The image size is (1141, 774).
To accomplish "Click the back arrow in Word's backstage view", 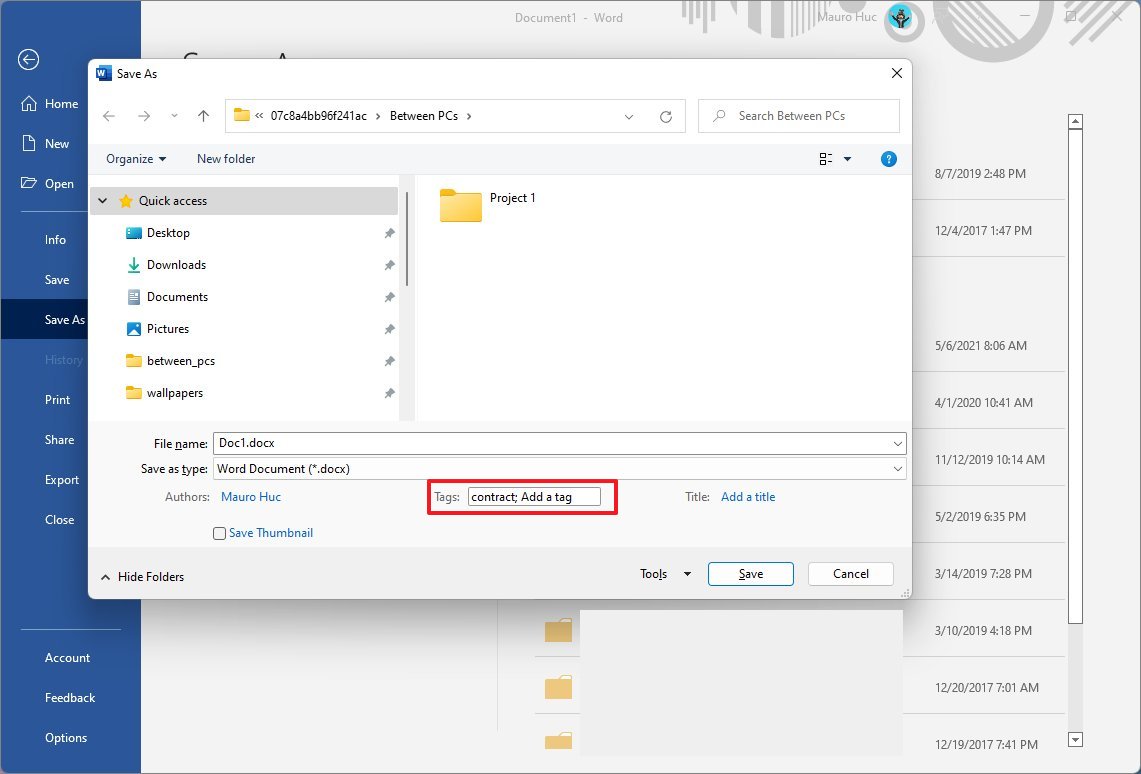I will (28, 60).
